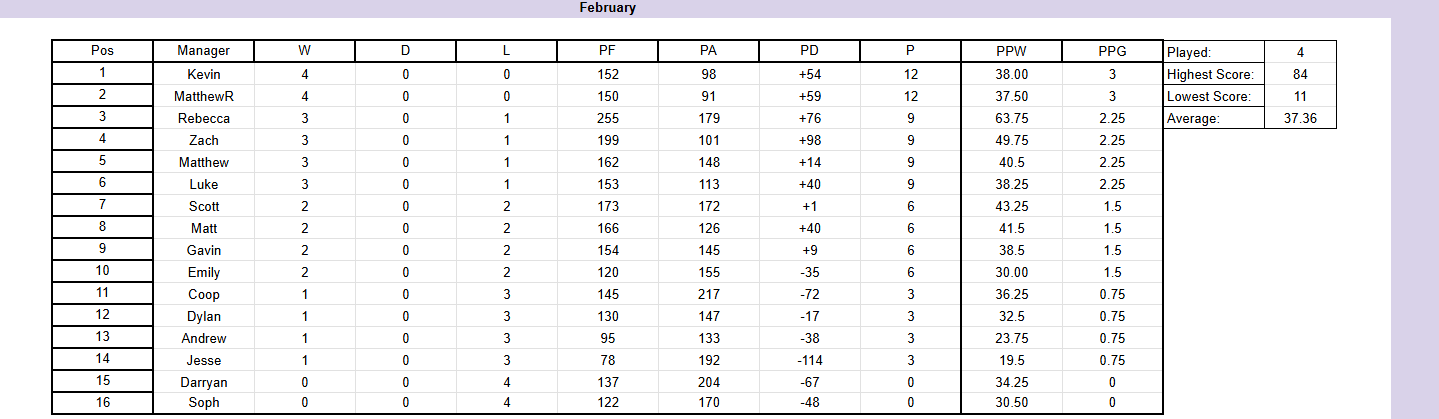
Task: Click the Manager column header
Action: tap(203, 51)
